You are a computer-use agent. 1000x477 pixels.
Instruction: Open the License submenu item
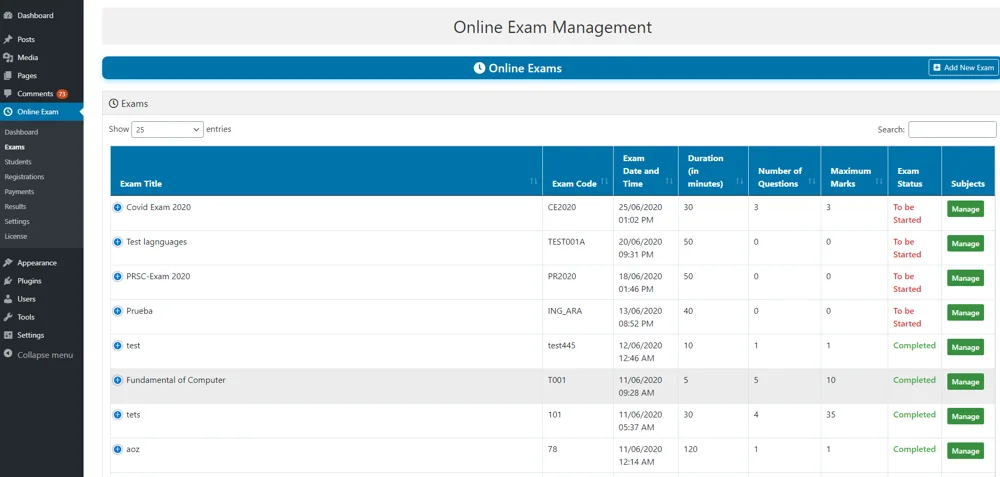click(x=16, y=236)
